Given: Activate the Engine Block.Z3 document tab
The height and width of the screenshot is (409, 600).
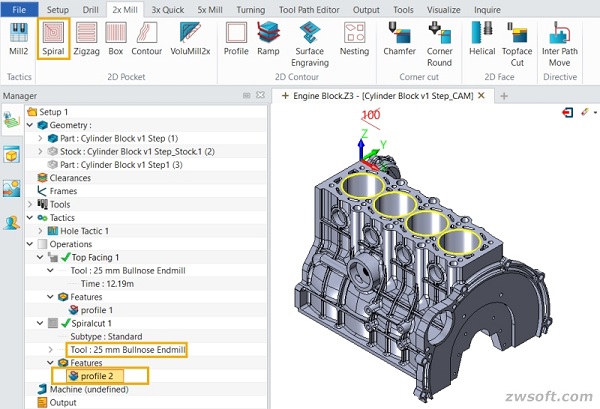Looking at the screenshot, I should tap(383, 96).
